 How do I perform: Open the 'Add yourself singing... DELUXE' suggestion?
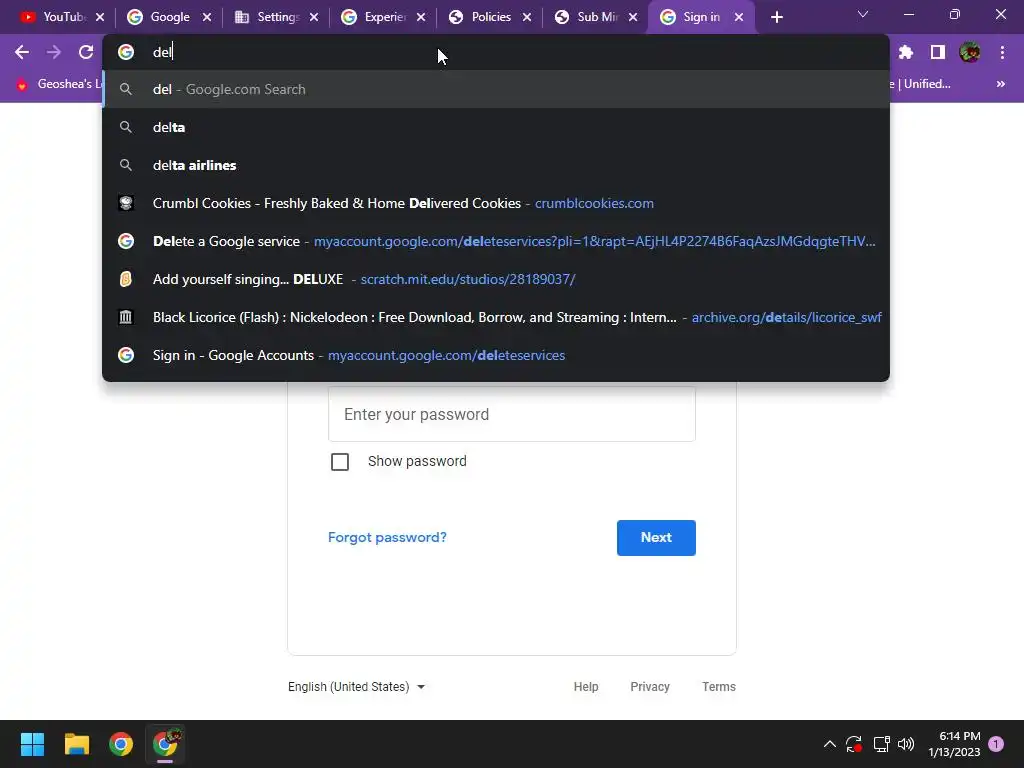point(496,279)
